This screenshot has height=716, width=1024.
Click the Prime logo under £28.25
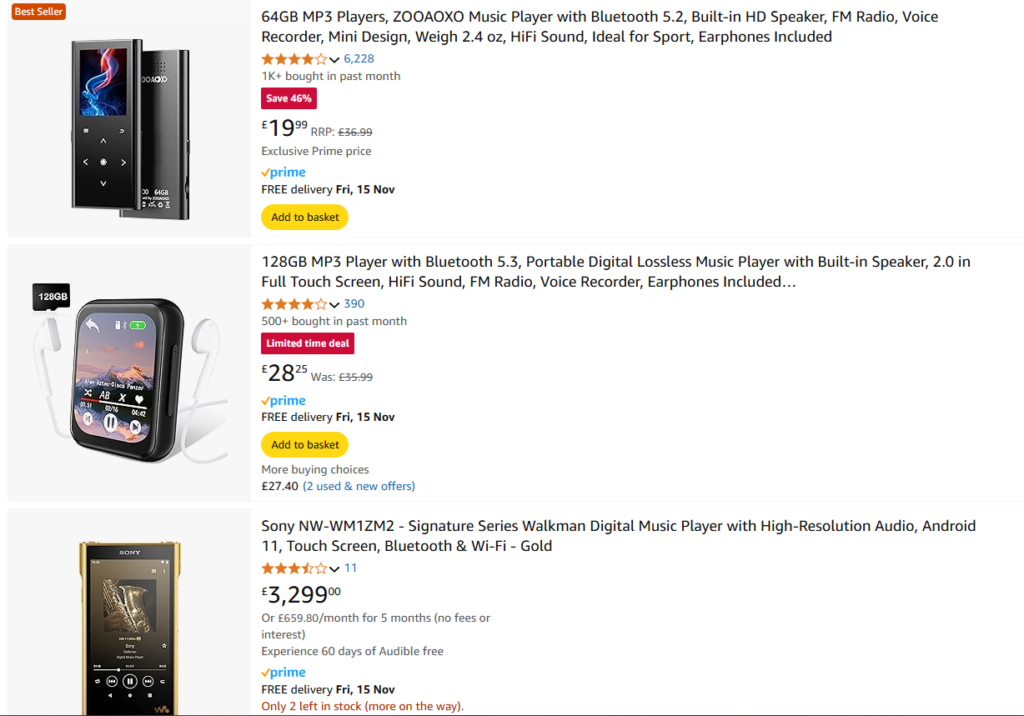283,400
